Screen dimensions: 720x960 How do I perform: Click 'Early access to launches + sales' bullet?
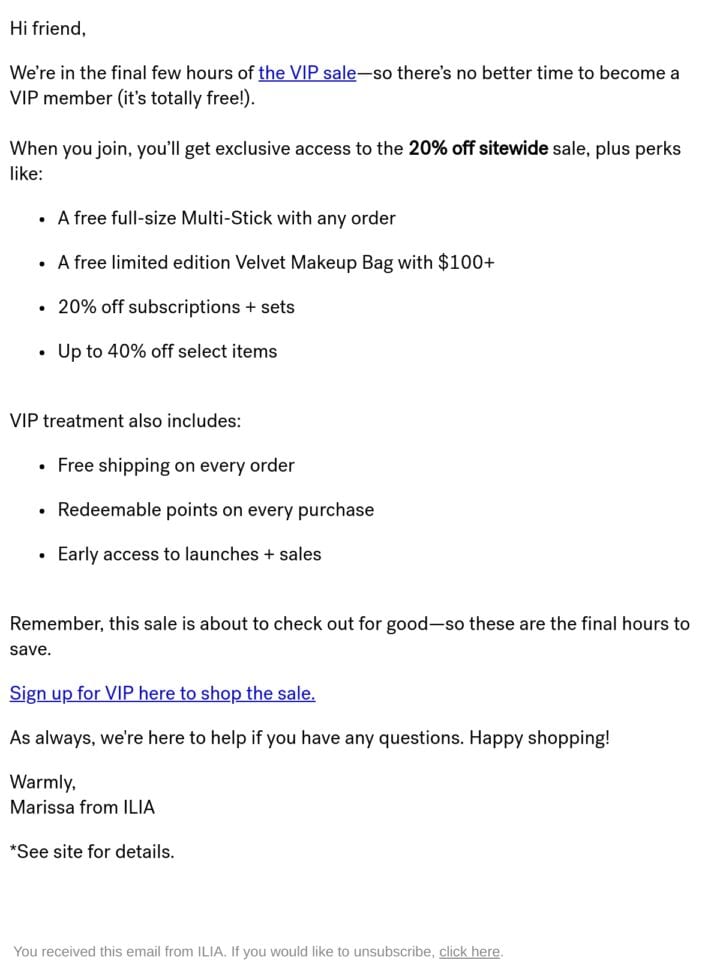coord(189,554)
